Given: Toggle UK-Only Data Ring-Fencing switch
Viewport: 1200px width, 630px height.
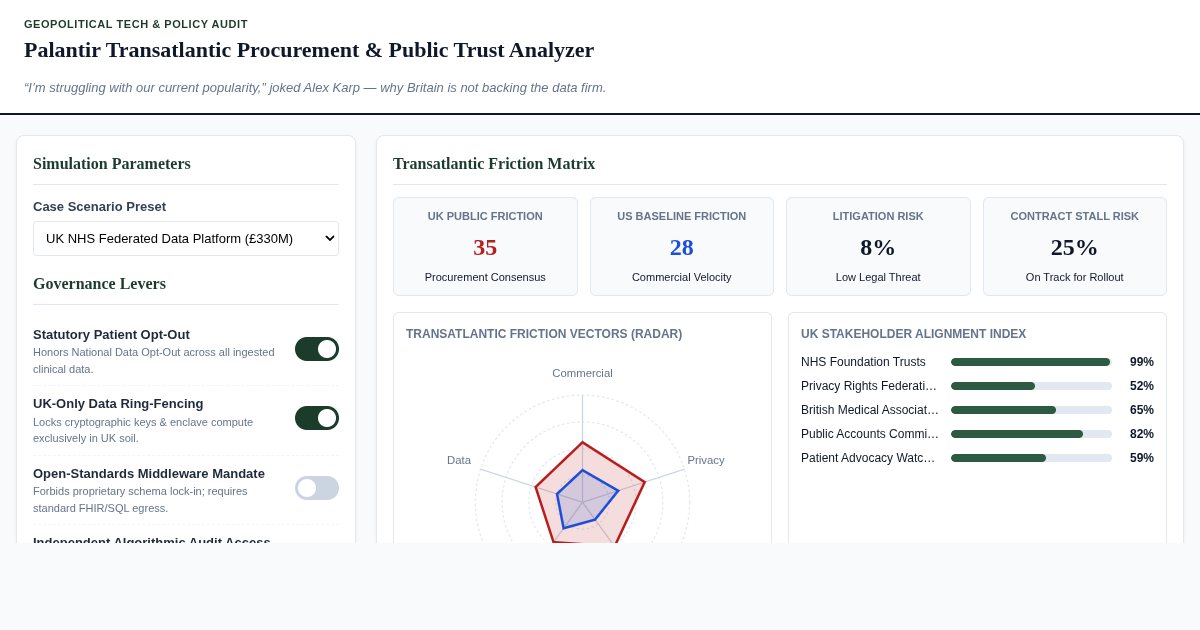Looking at the screenshot, I should click(x=317, y=418).
